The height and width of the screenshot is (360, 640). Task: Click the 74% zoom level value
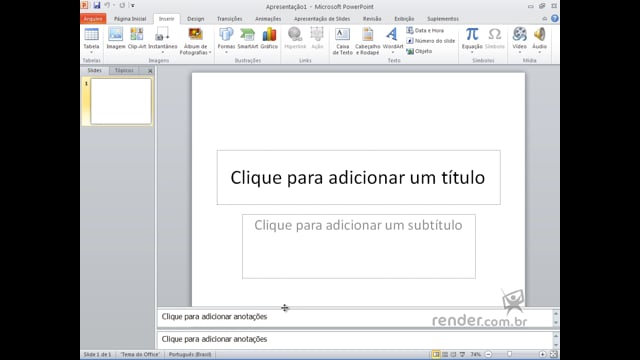point(476,354)
